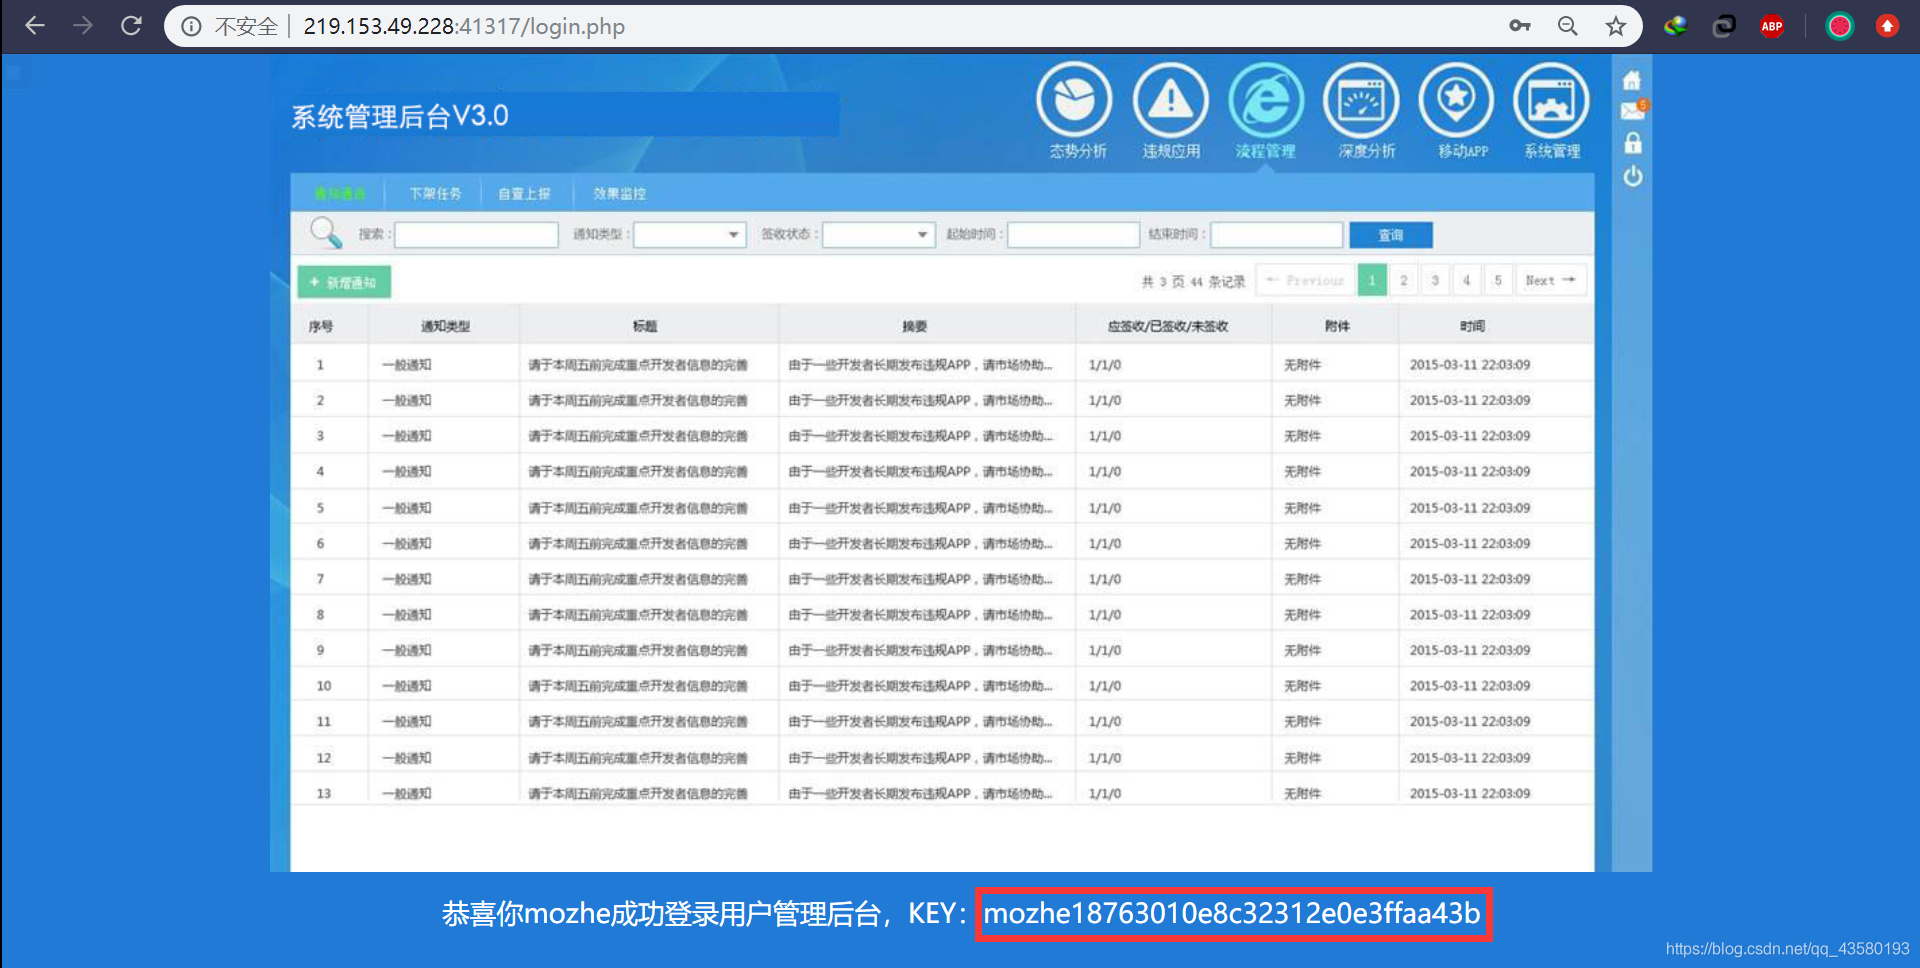
Task: Open the 系统管理 picture window icon
Action: click(x=1552, y=100)
